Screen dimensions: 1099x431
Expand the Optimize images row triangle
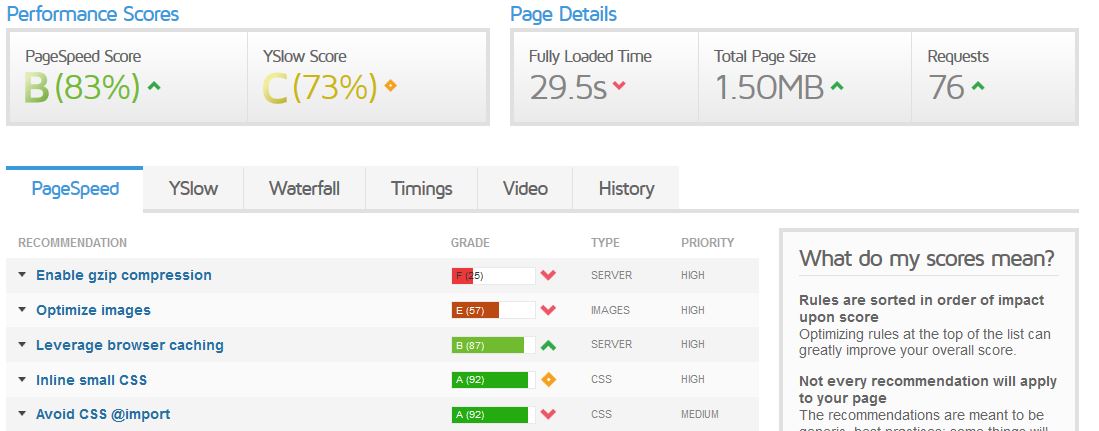pyautogui.click(x=22, y=310)
